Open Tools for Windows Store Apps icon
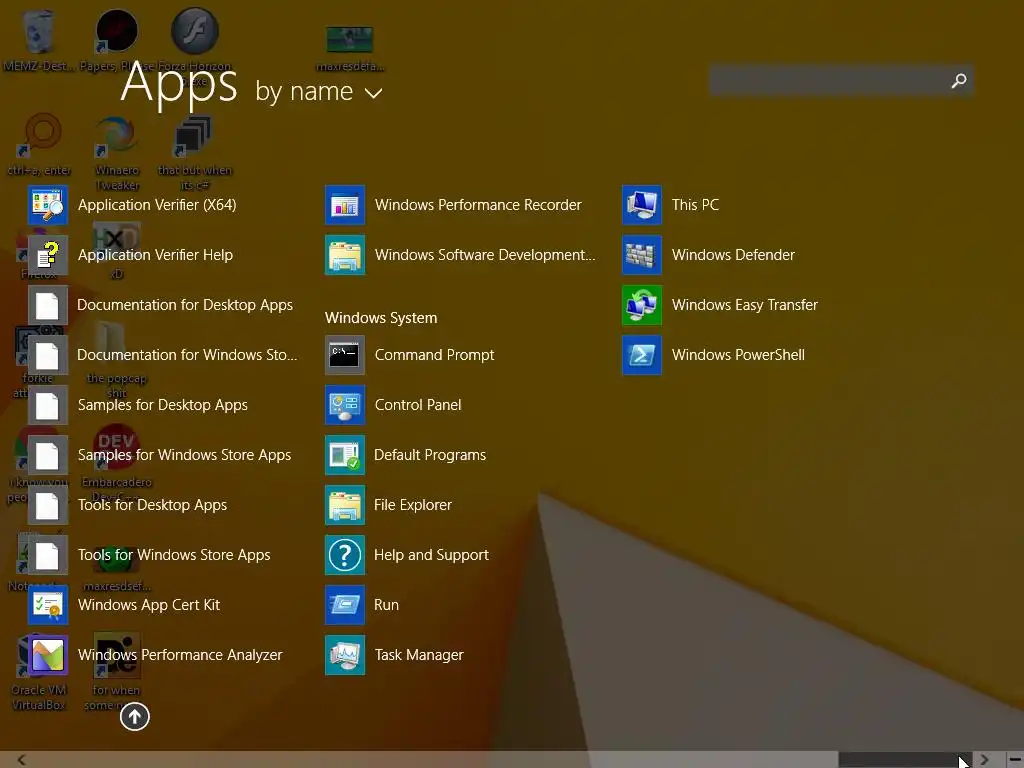 pos(48,555)
